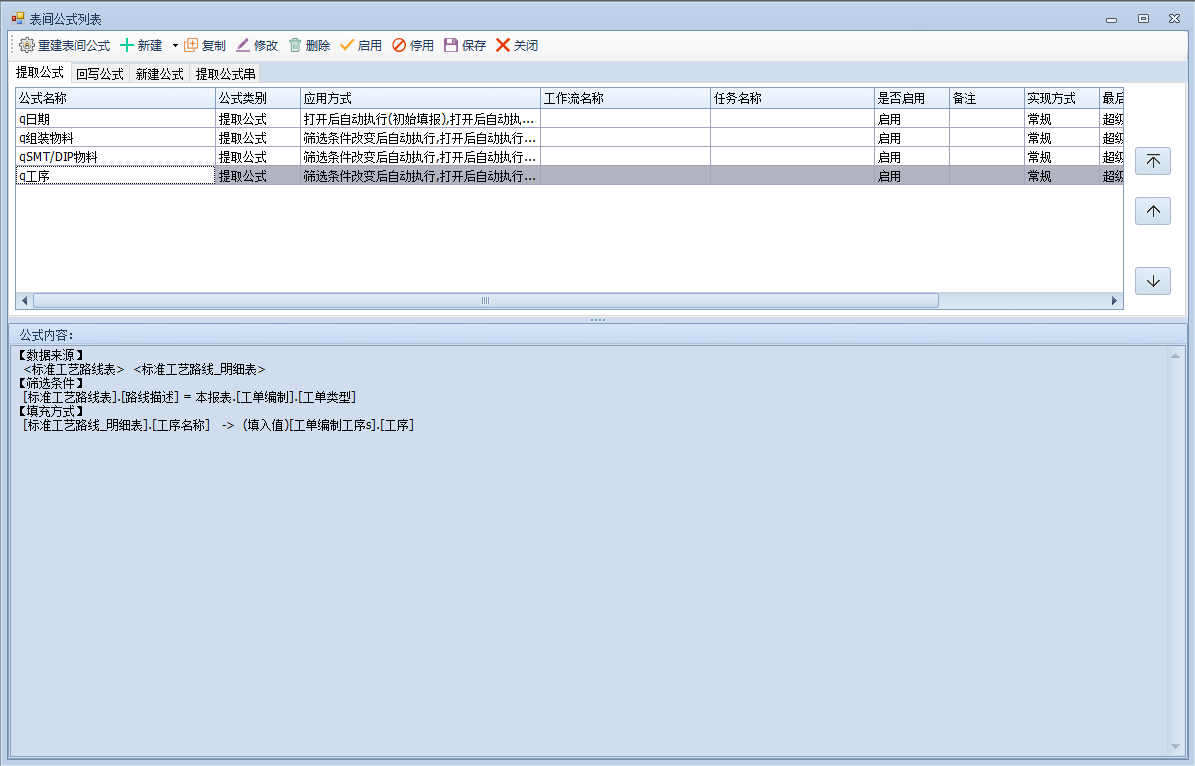Click the 复制 copy icon

(191, 45)
